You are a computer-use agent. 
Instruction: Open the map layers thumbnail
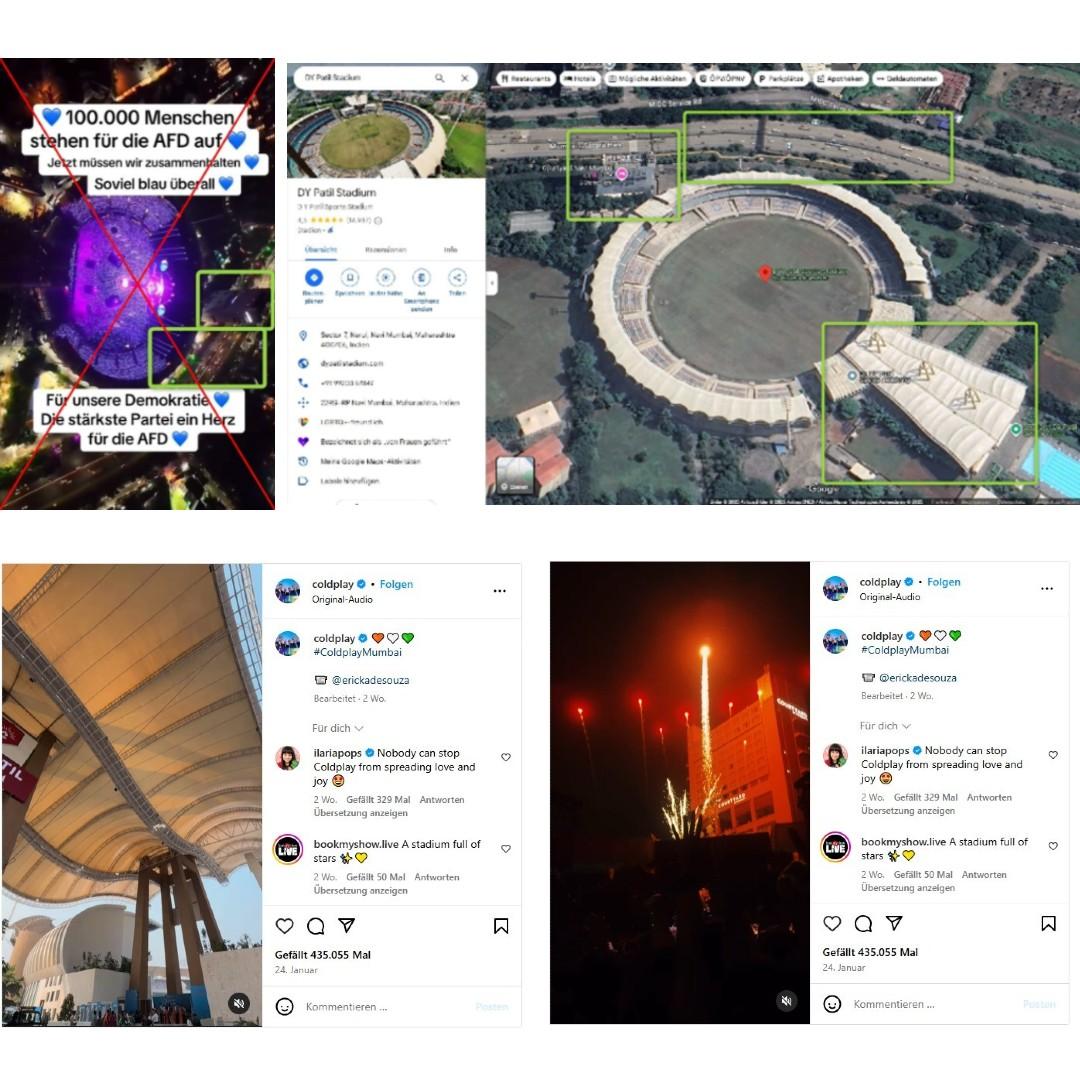[x=515, y=475]
